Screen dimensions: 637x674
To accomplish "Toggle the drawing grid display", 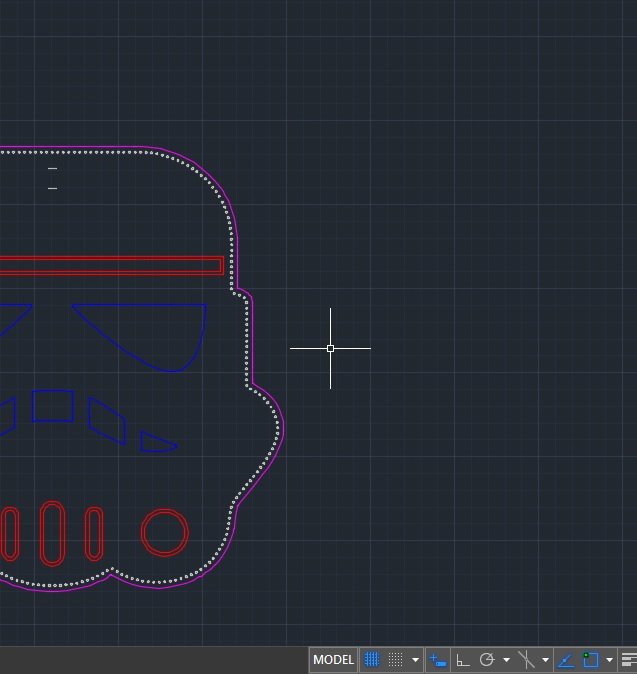I will tap(372, 659).
